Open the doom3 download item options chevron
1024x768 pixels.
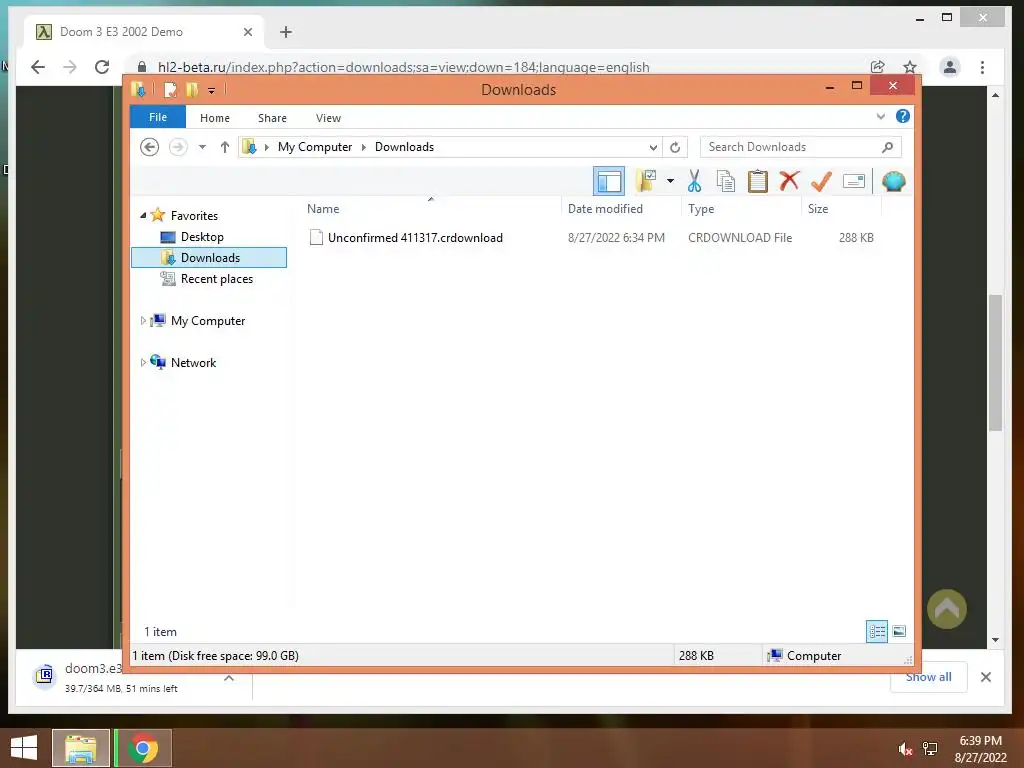tap(229, 678)
